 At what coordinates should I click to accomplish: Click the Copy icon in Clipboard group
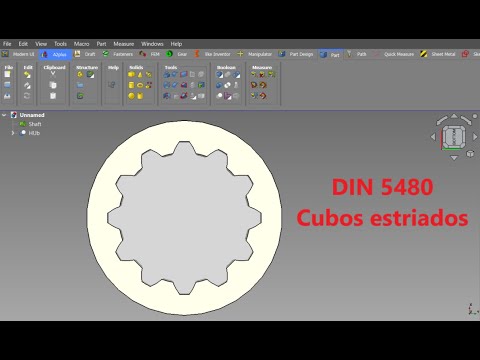(x=53, y=85)
